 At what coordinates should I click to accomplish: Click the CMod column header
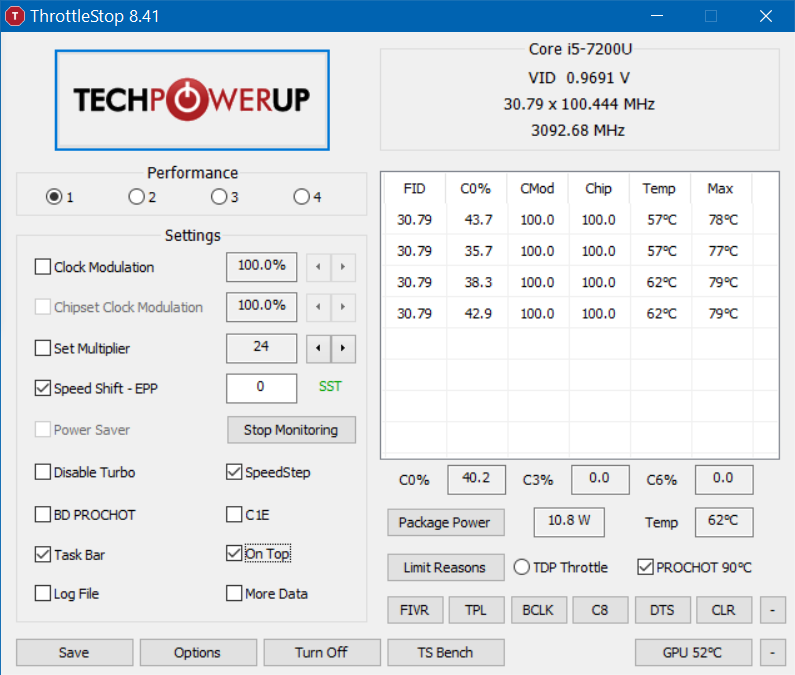(537, 189)
